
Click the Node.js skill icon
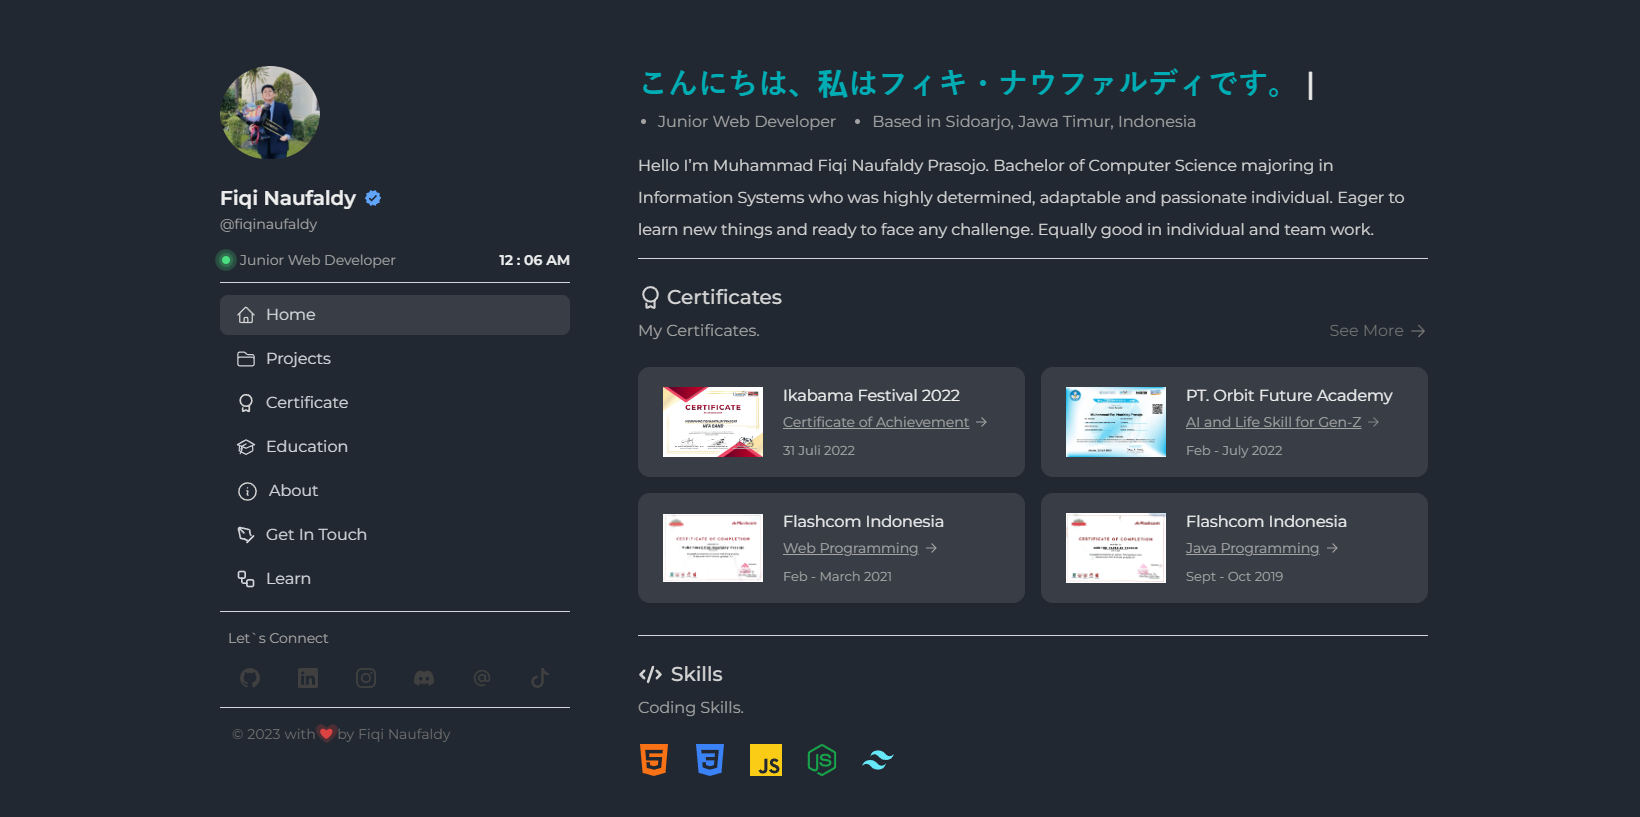pyautogui.click(x=822, y=760)
